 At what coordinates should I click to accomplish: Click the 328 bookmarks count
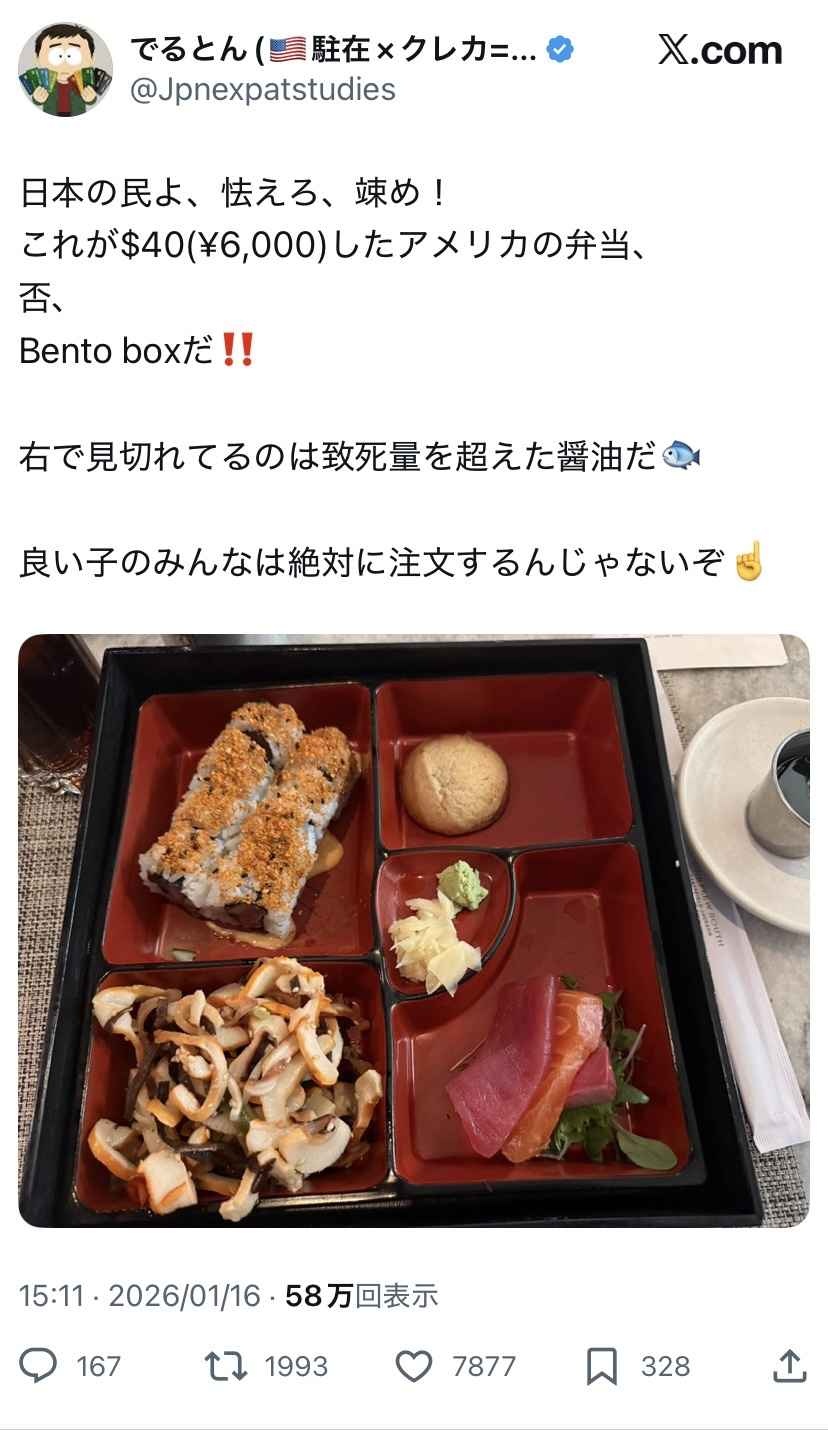665,1366
